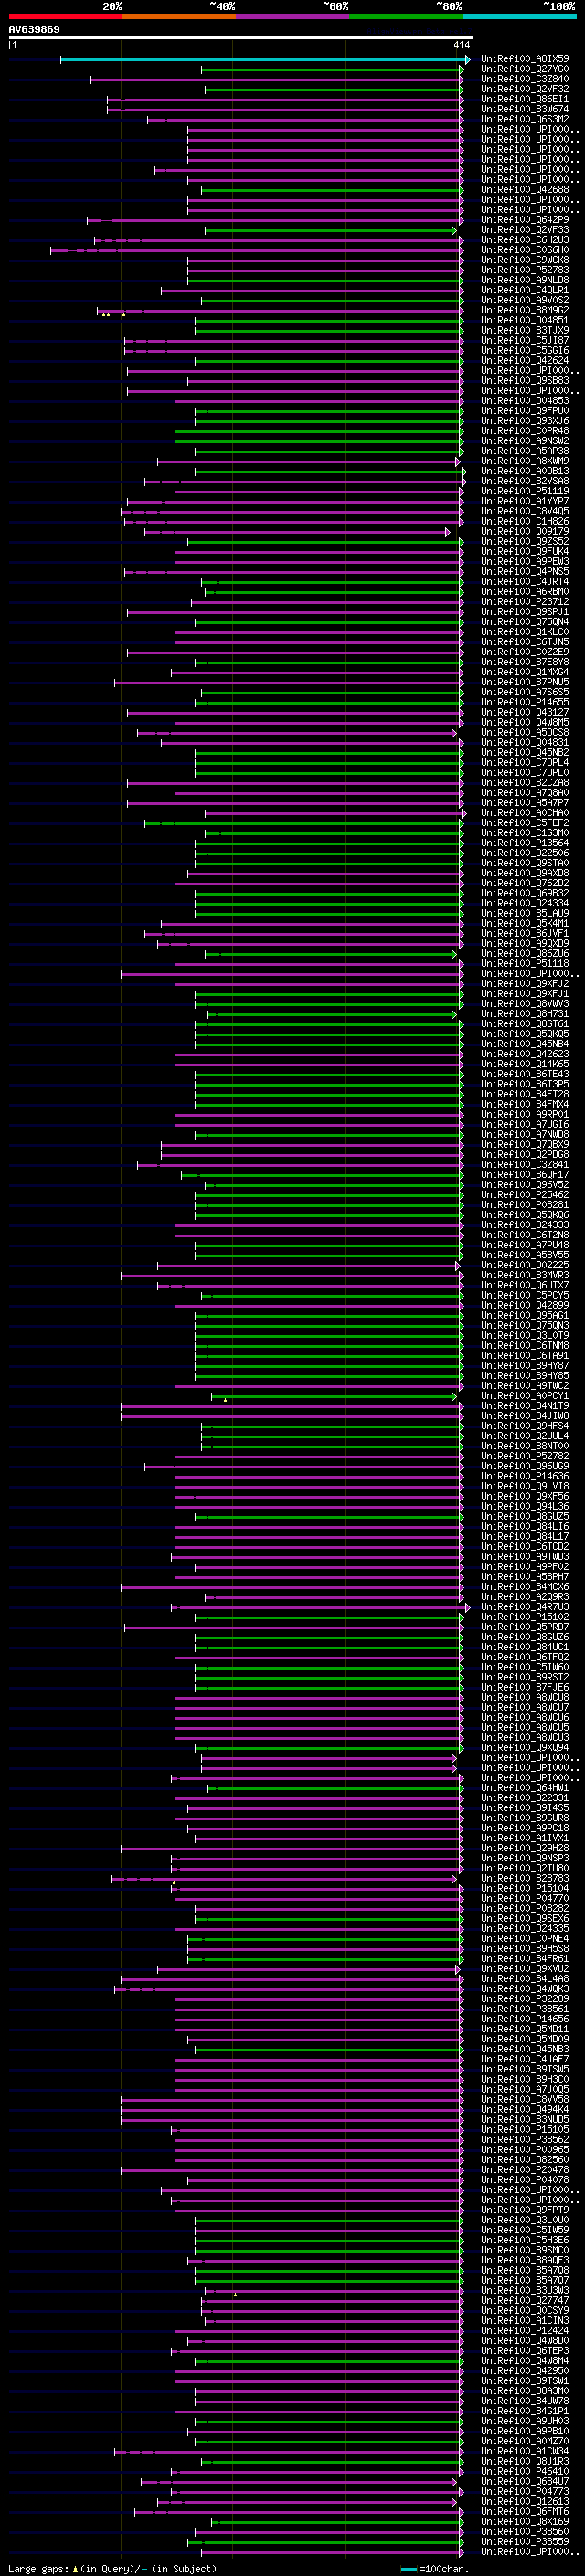585x2576 pixels.
Task: Click hit label UniRef100_B3MVR3
Action: pos(525,1274)
